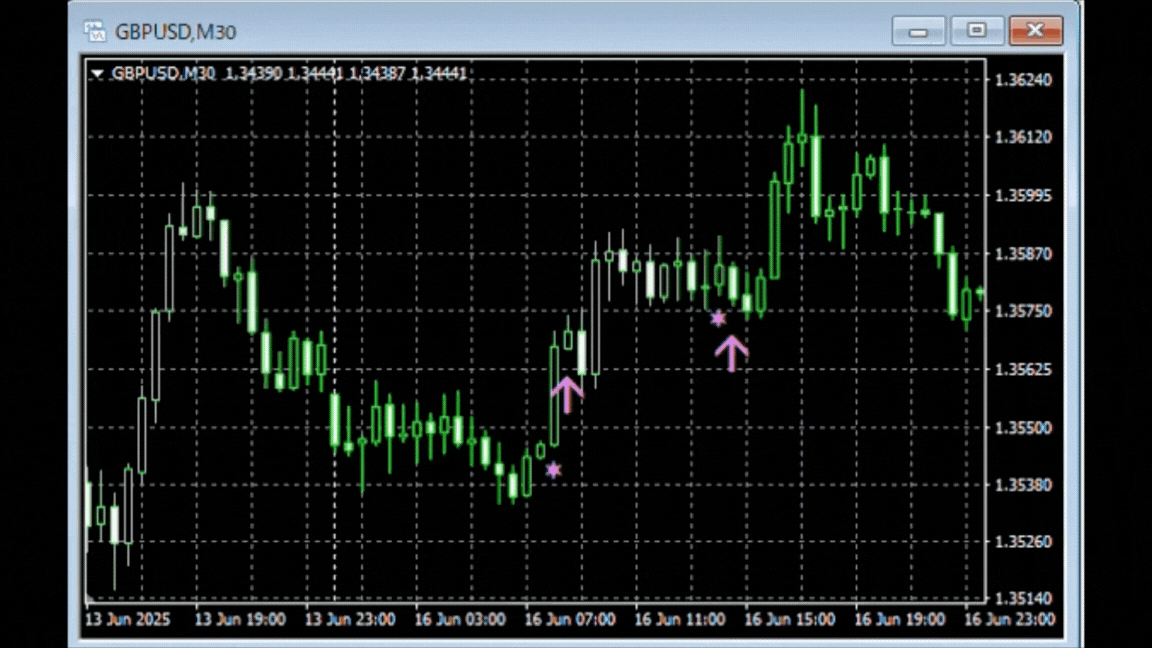Screen dimensions: 1152x648
Task: Click the 13 Jun 19:00 time label
Action: pyautogui.click(x=240, y=619)
